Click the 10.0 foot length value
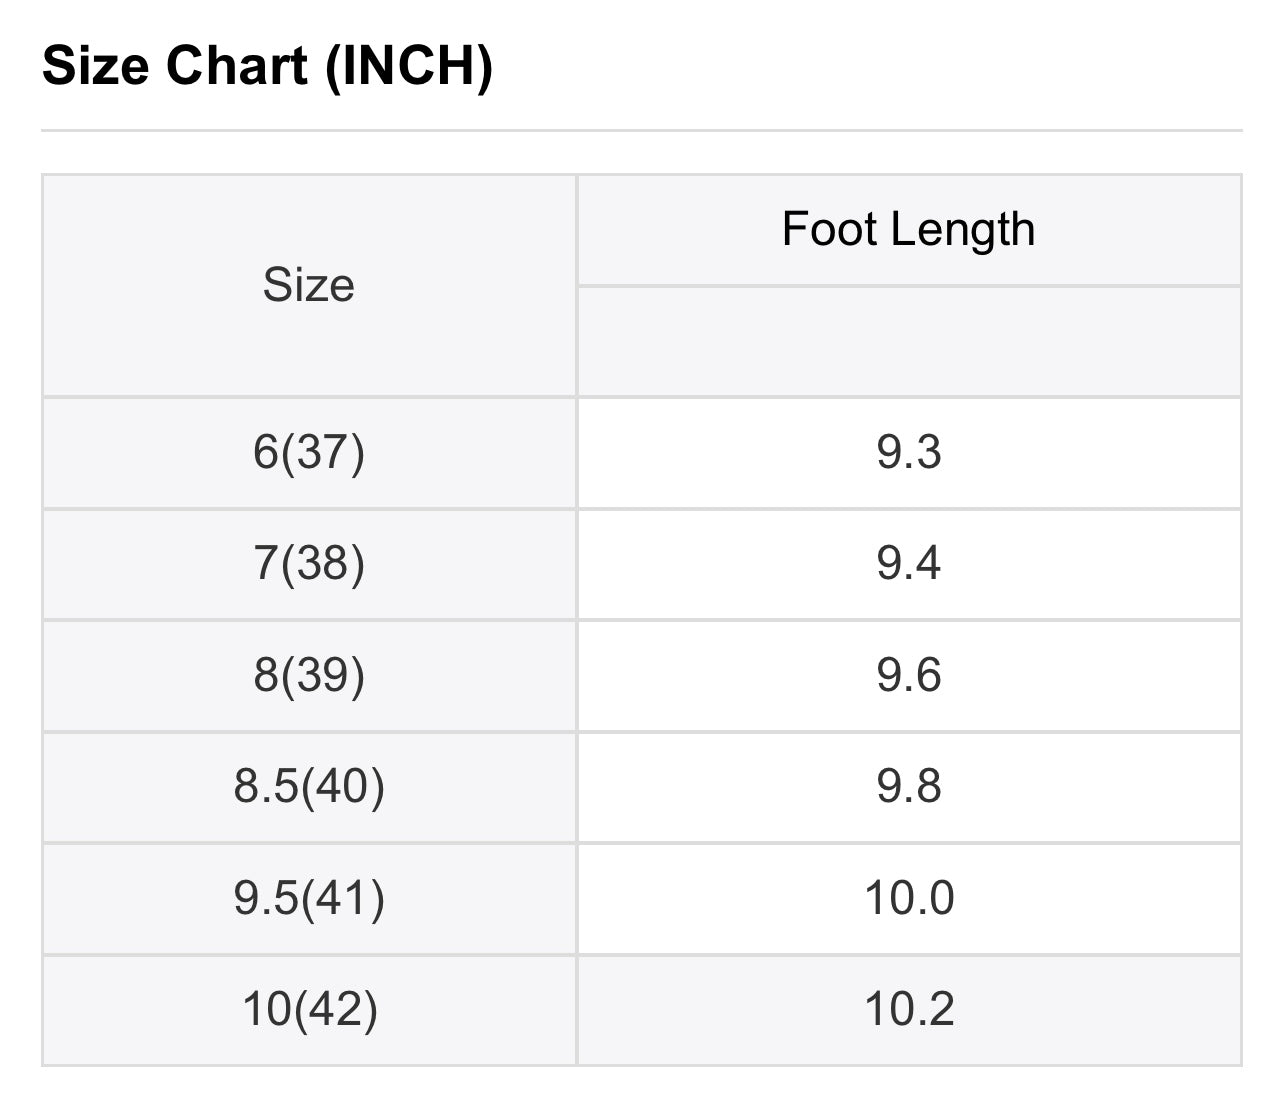1284x1103 pixels. coord(908,898)
